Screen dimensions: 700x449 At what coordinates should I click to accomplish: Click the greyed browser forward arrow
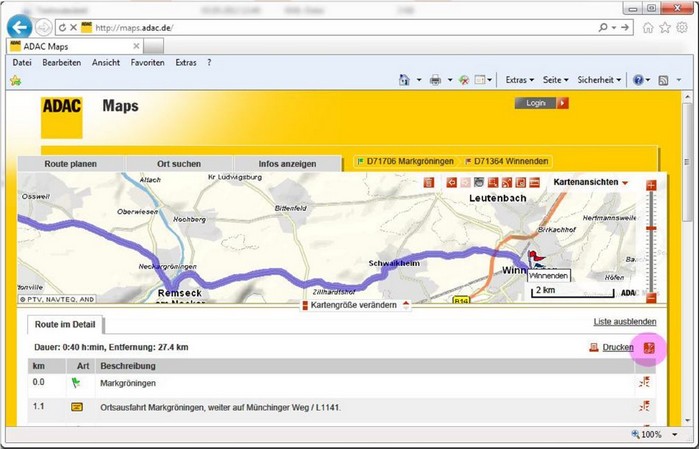[x=43, y=28]
